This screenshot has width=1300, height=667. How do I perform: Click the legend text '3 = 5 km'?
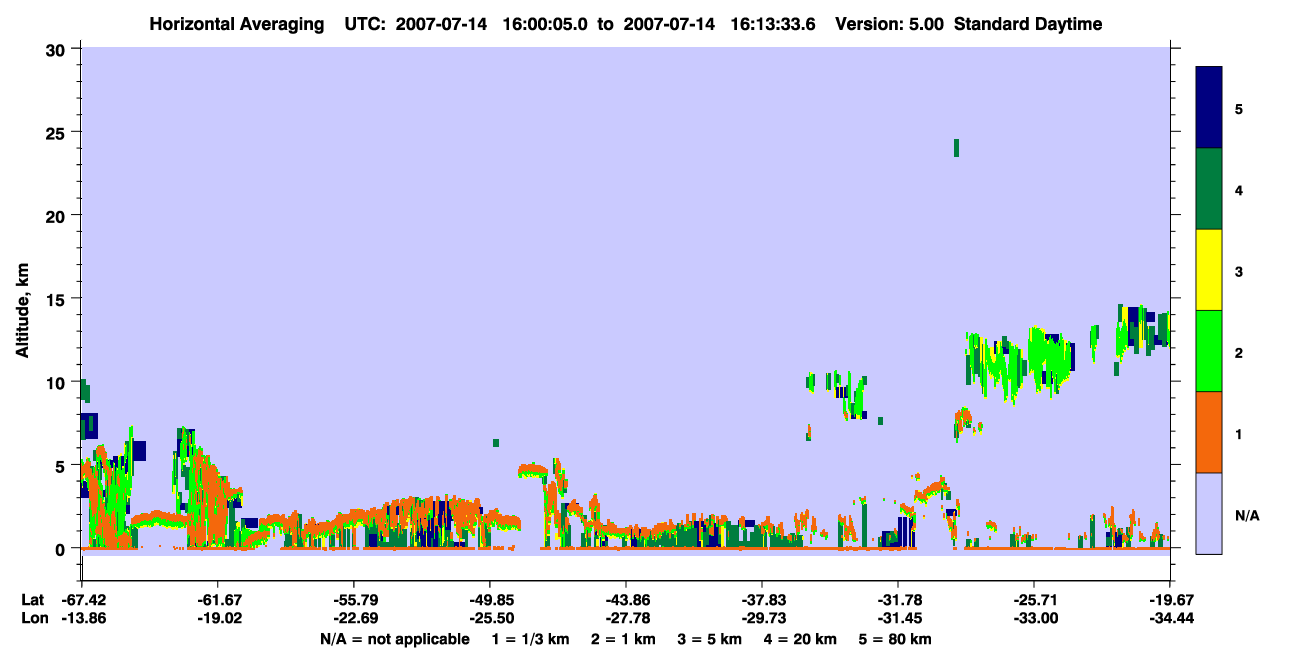[712, 639]
